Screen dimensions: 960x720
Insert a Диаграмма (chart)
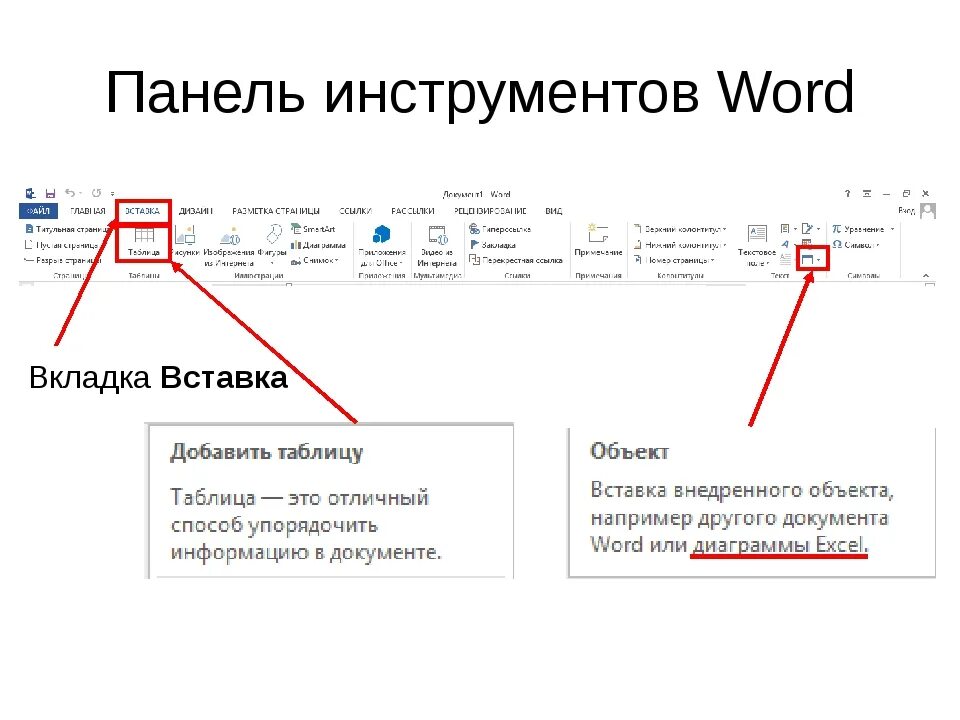point(317,243)
